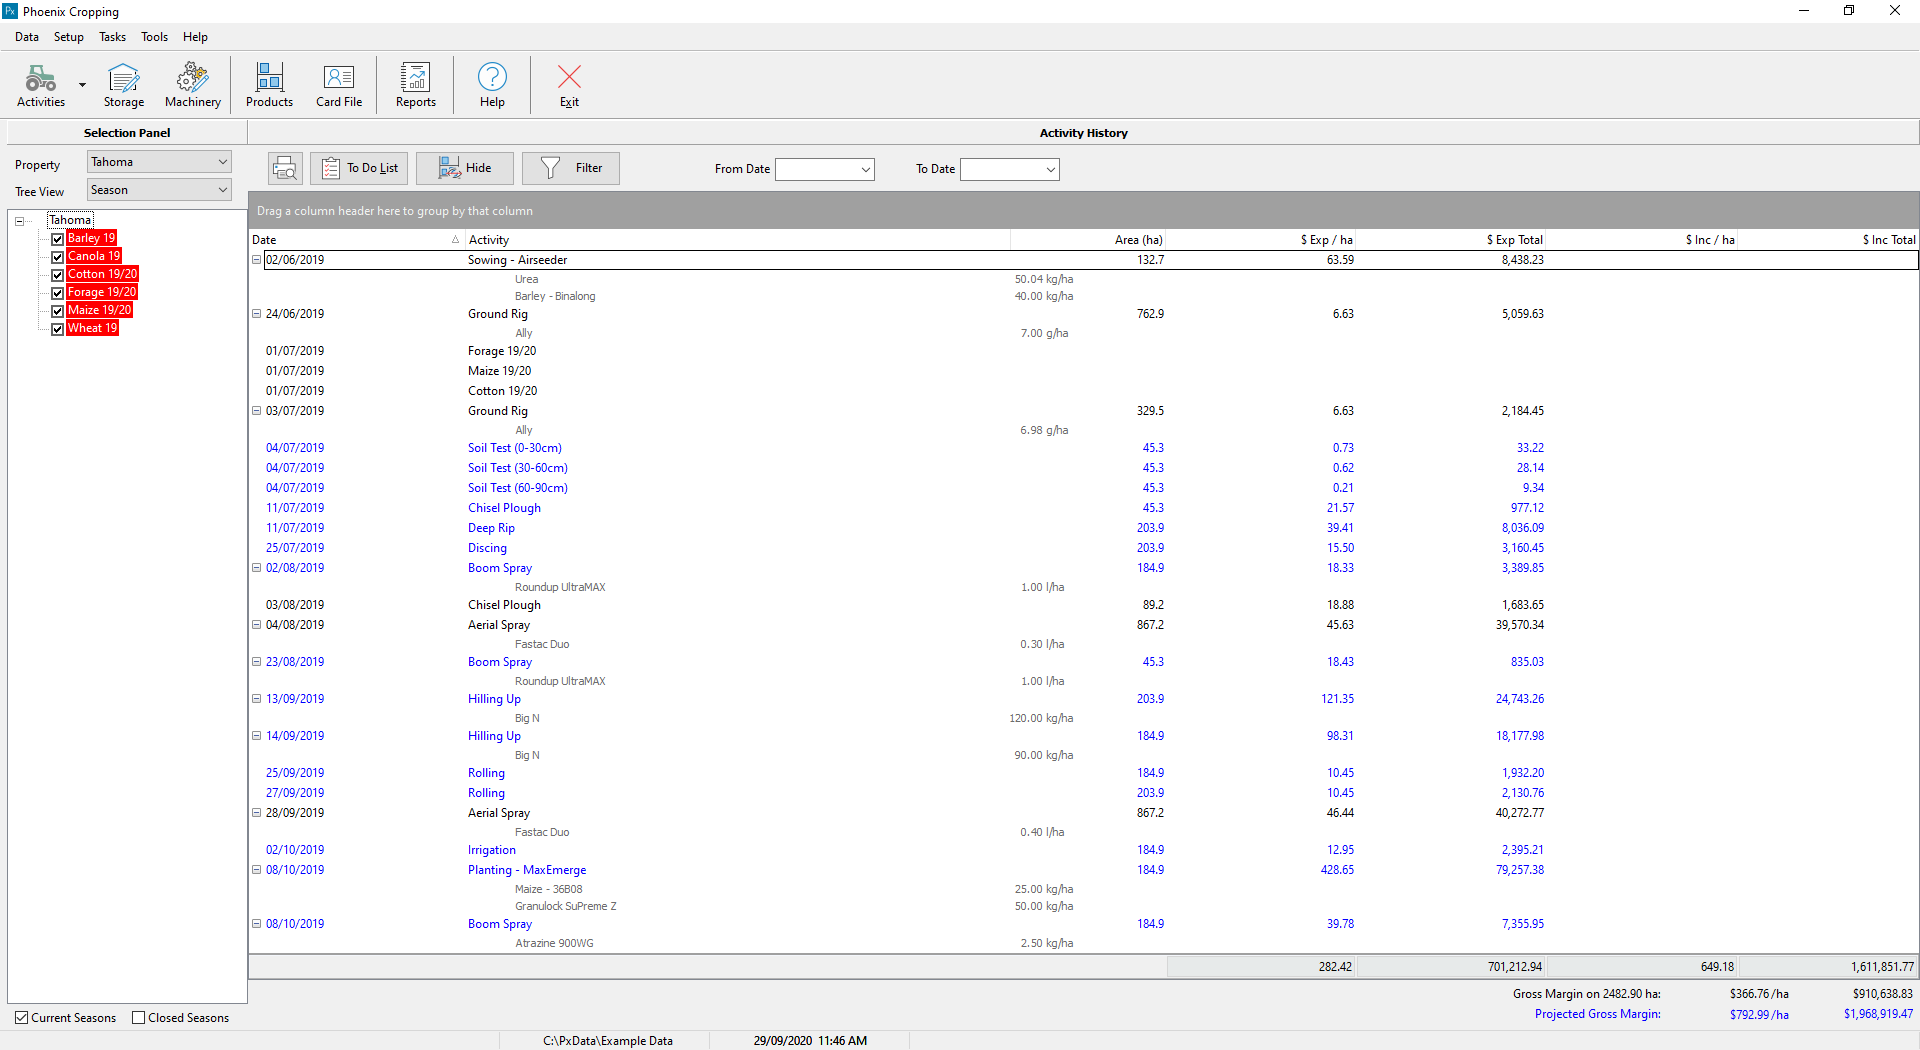This screenshot has height=1050, width=1920.
Task: Collapse the Tahoma tree node
Action: pyautogui.click(x=19, y=221)
